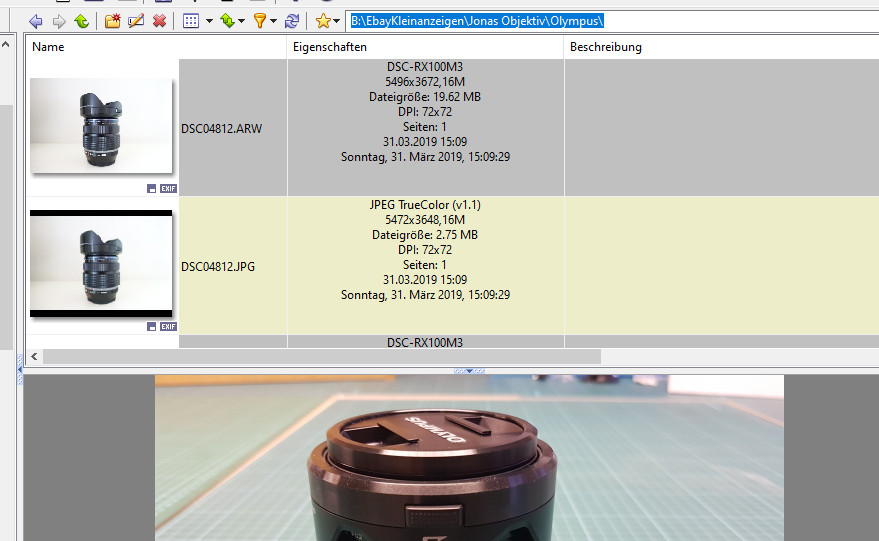Click the Back navigation arrow

click(x=36, y=21)
